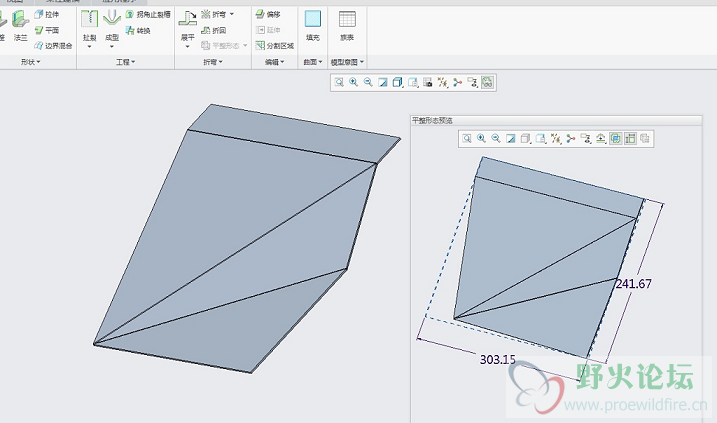Select the 303.15 dimension in preview
This screenshot has height=423, width=717.
498,358
